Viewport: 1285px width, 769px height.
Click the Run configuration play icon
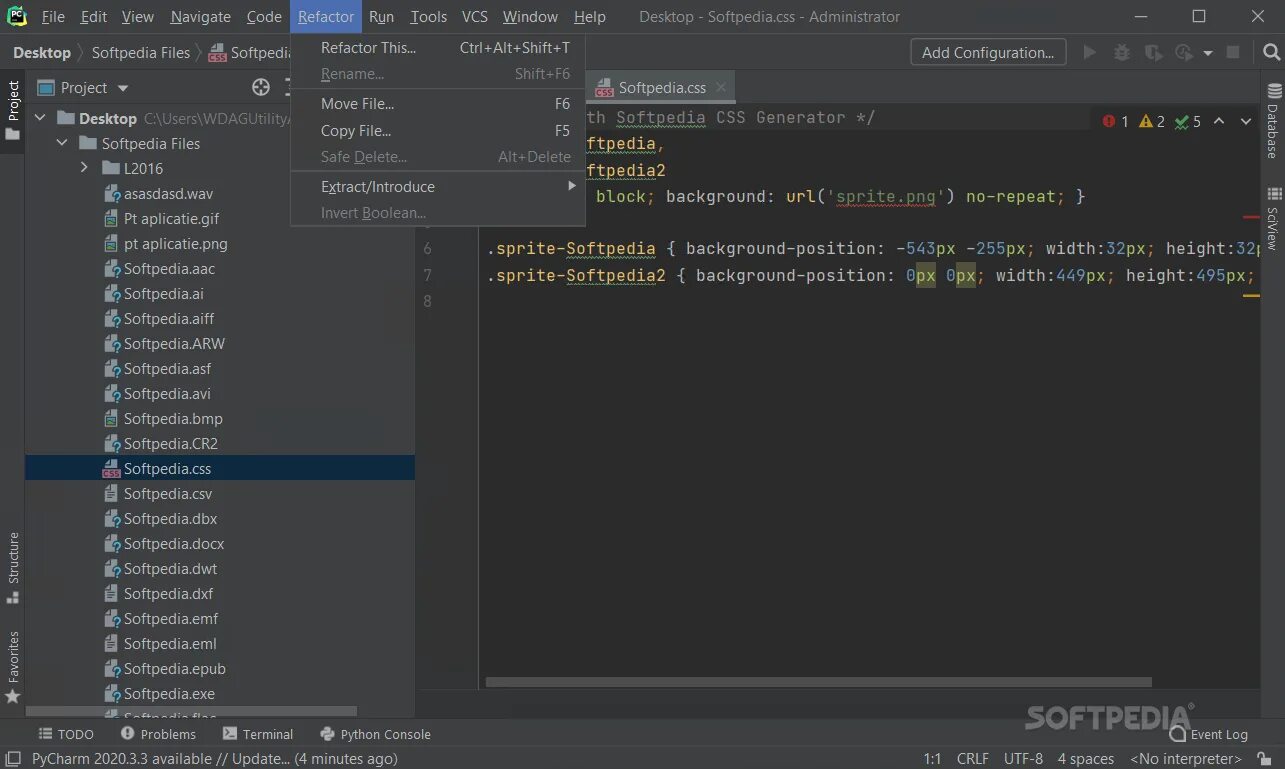(1090, 52)
